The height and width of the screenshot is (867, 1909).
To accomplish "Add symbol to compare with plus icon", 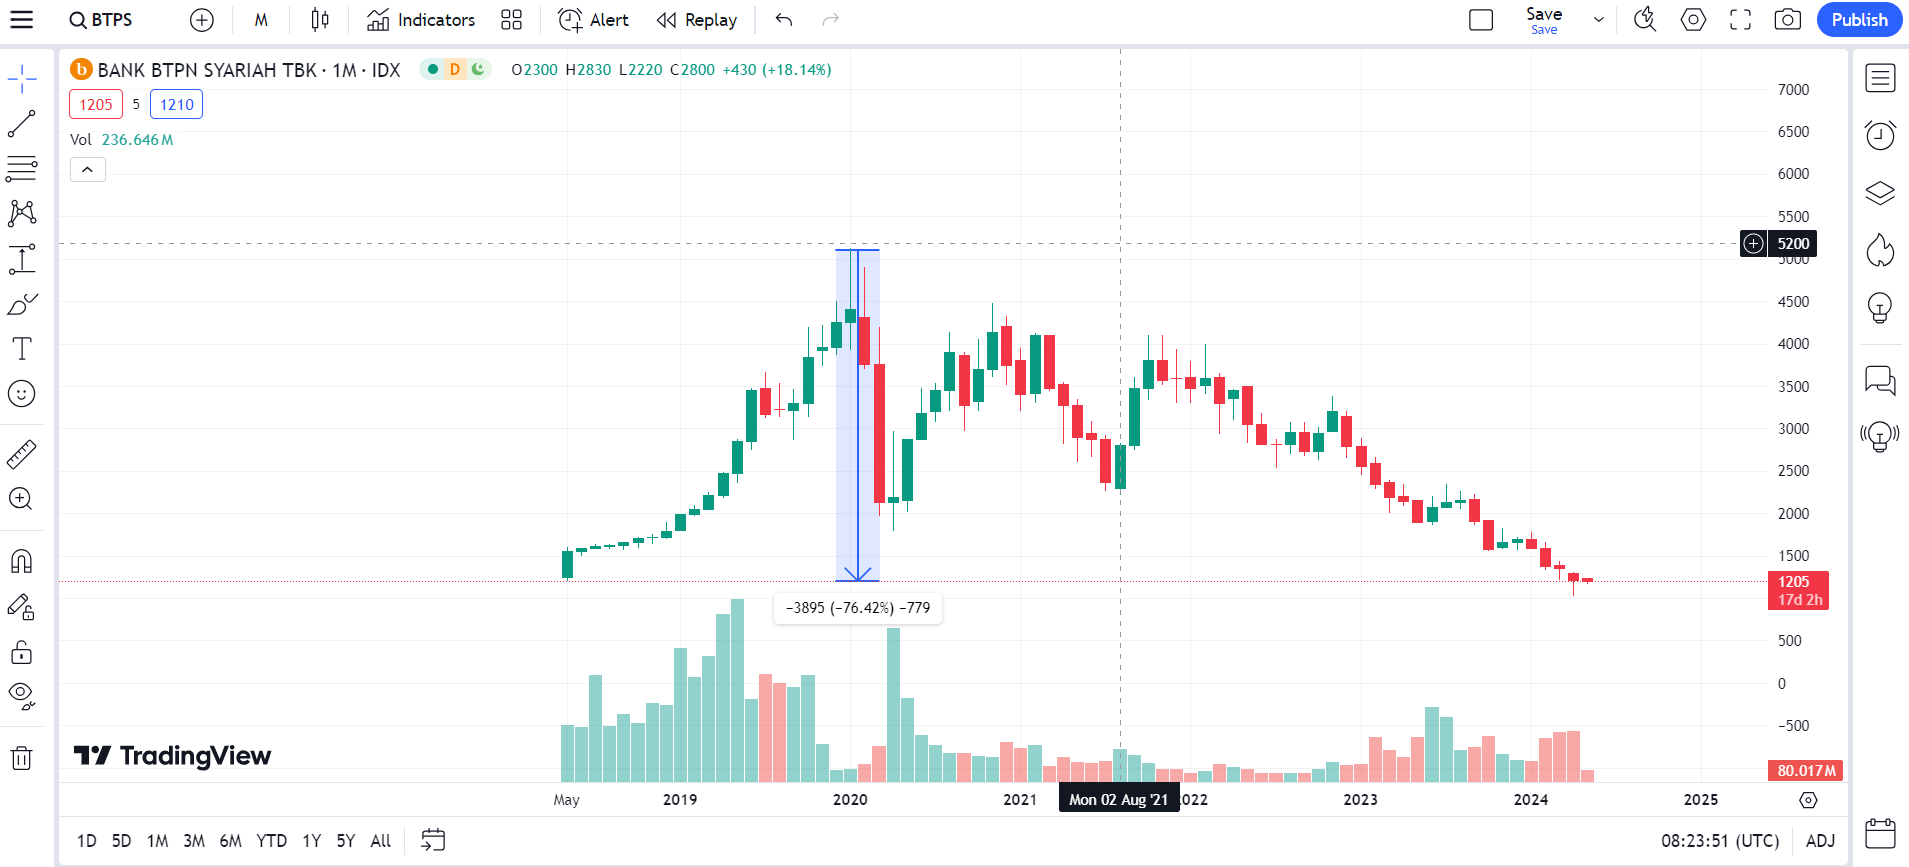I will pos(202,20).
